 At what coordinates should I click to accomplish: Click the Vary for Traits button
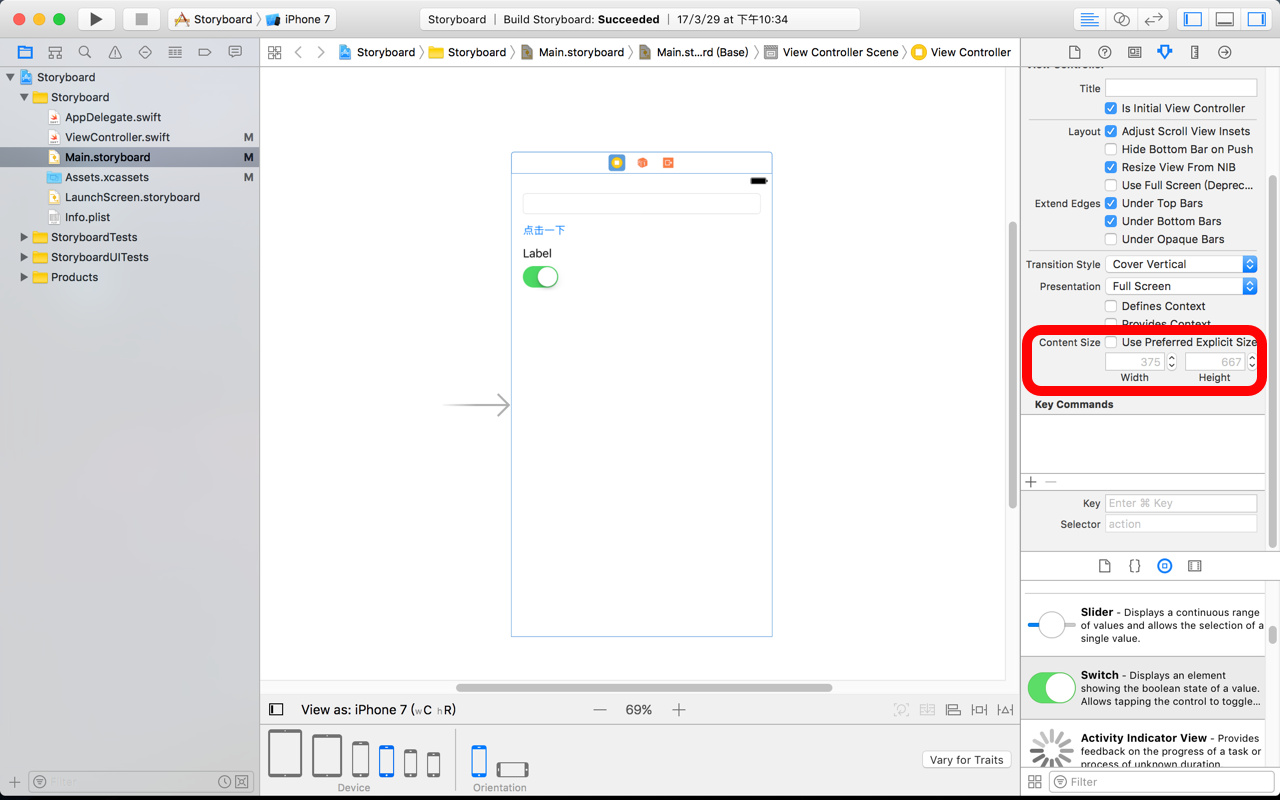coord(966,760)
